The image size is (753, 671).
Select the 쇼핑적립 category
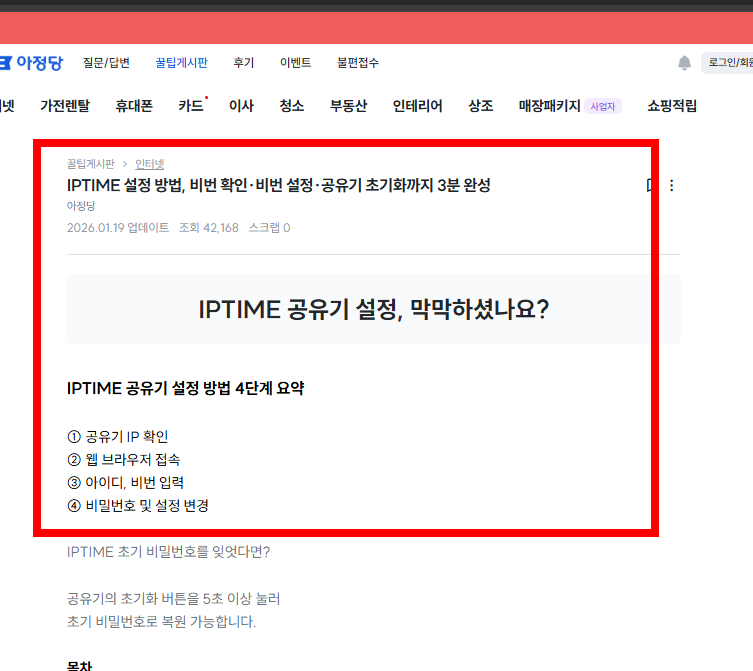[672, 106]
